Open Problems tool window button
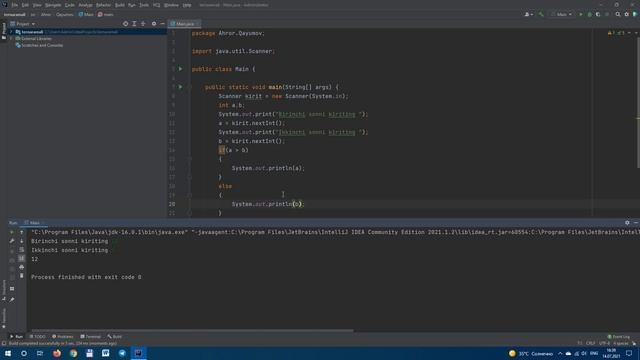The image size is (640, 360). [x=62, y=337]
